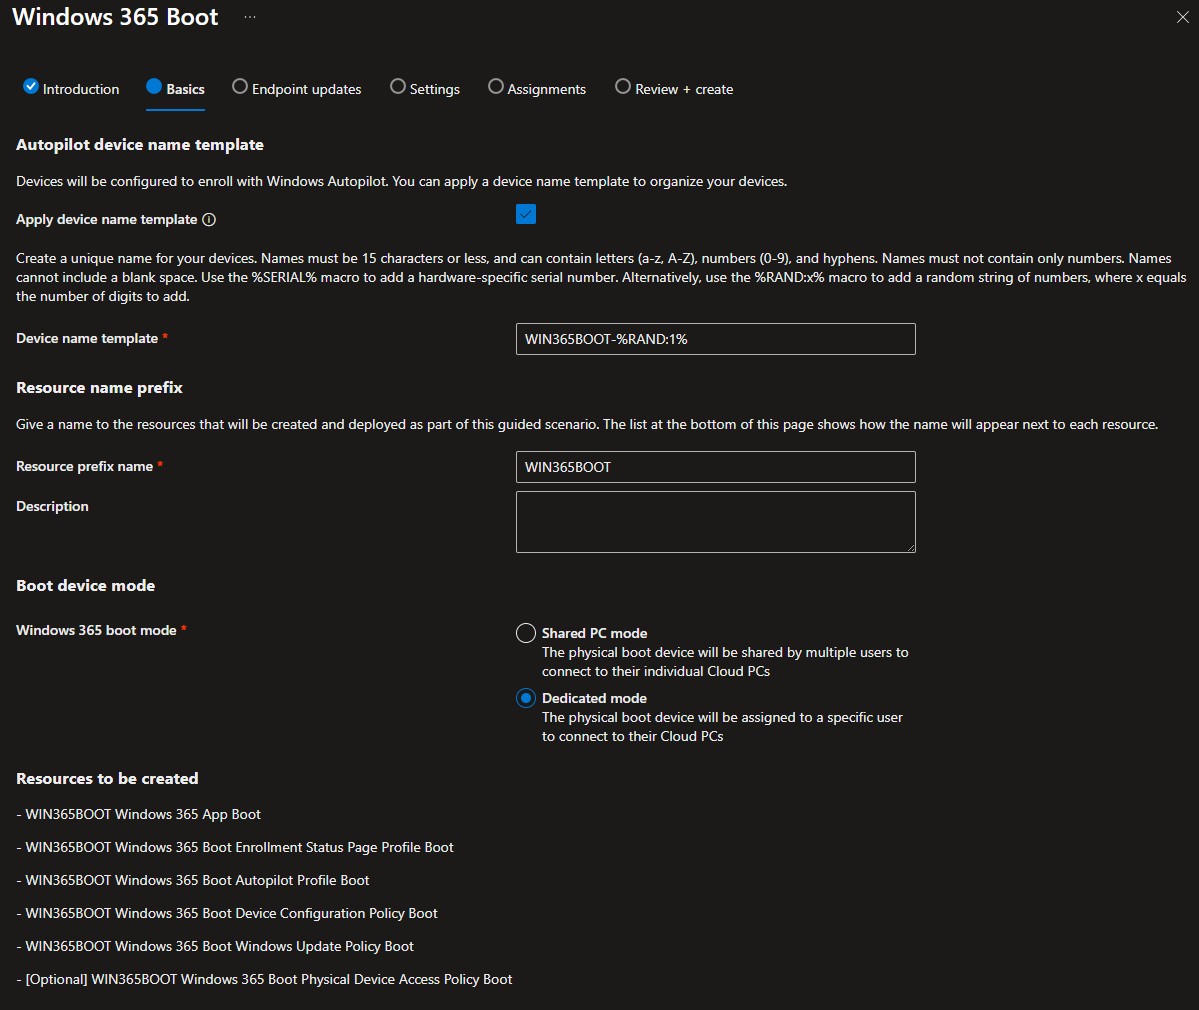Click inside the Description text area
Image resolution: width=1199 pixels, height=1010 pixels.
[715, 521]
